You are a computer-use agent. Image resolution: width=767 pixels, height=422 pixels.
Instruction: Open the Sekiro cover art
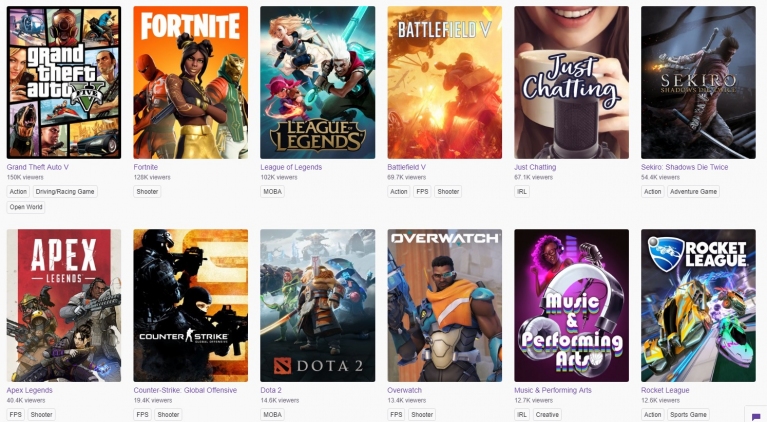coord(699,82)
